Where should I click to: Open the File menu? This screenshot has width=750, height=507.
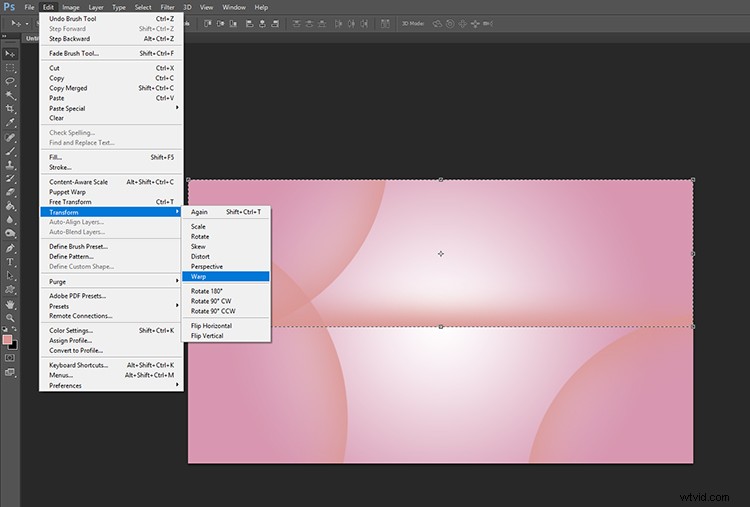click(29, 7)
